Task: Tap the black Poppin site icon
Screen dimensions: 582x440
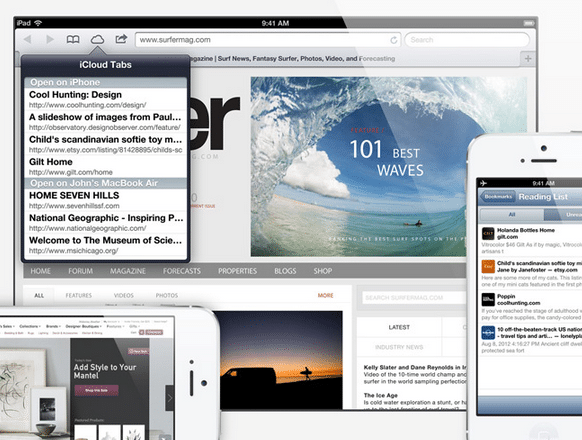Action: (488, 299)
